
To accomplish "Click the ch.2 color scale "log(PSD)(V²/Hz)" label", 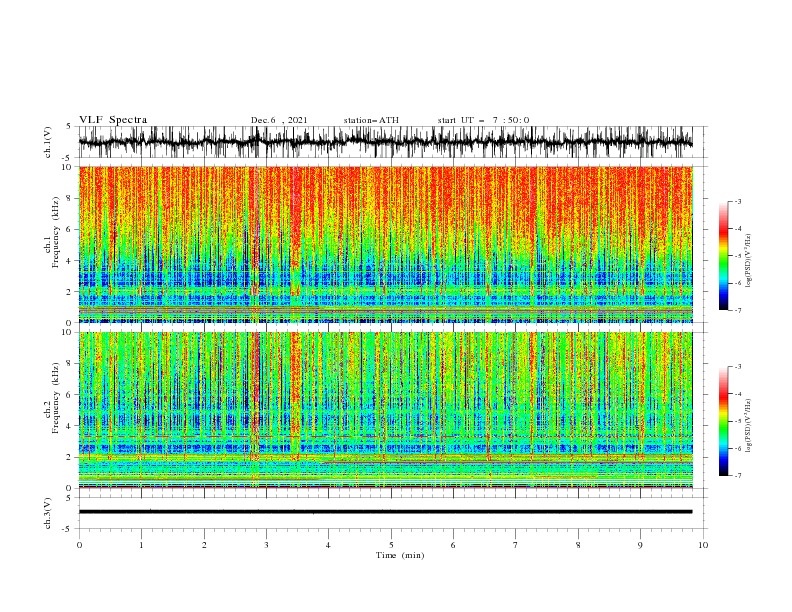I will (749, 426).
